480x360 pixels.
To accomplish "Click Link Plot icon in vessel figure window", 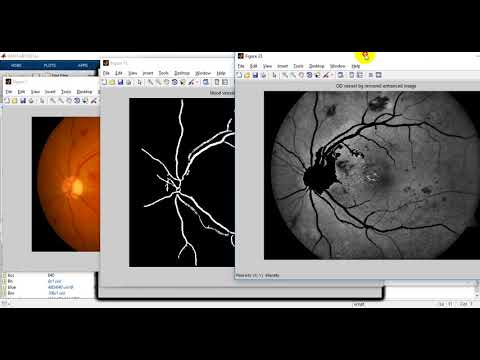I will (206, 82).
